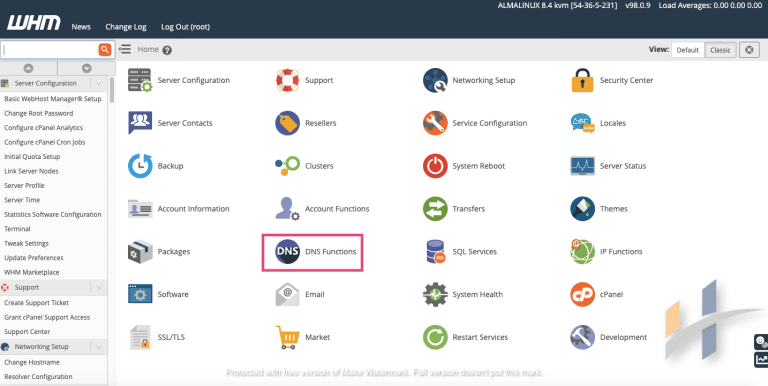Open the Security Center padlock icon

(582, 80)
